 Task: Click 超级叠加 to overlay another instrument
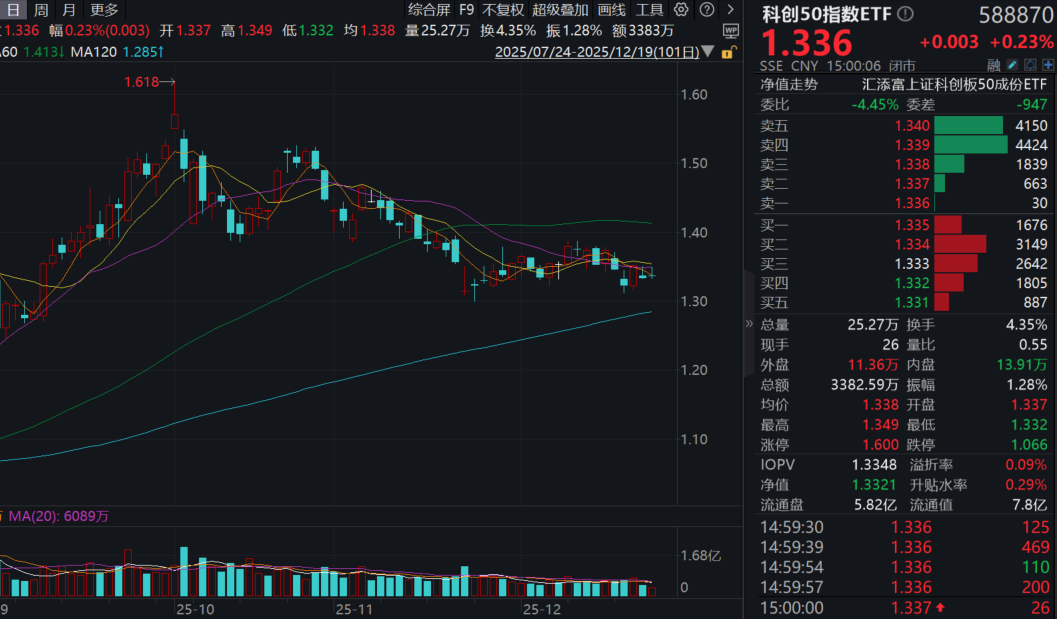point(558,9)
